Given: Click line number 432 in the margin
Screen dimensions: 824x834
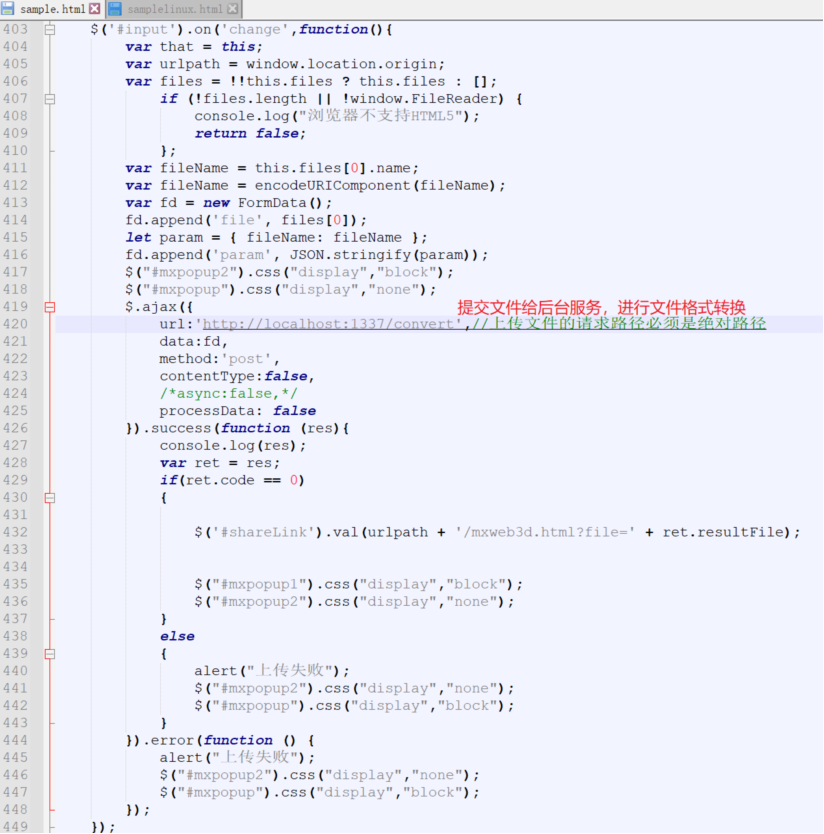Looking at the screenshot, I should [15, 532].
